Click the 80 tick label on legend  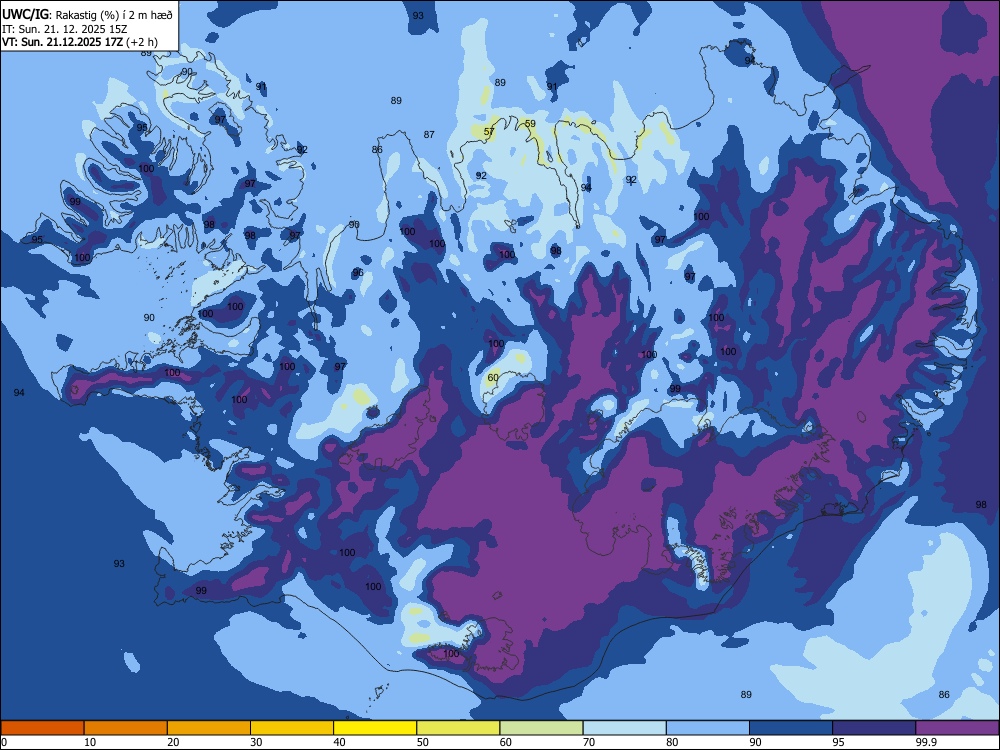coord(672,742)
